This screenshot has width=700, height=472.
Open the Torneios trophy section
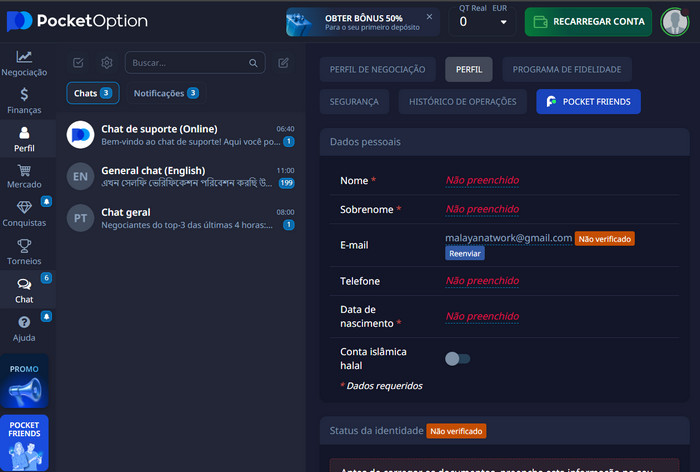click(x=24, y=252)
